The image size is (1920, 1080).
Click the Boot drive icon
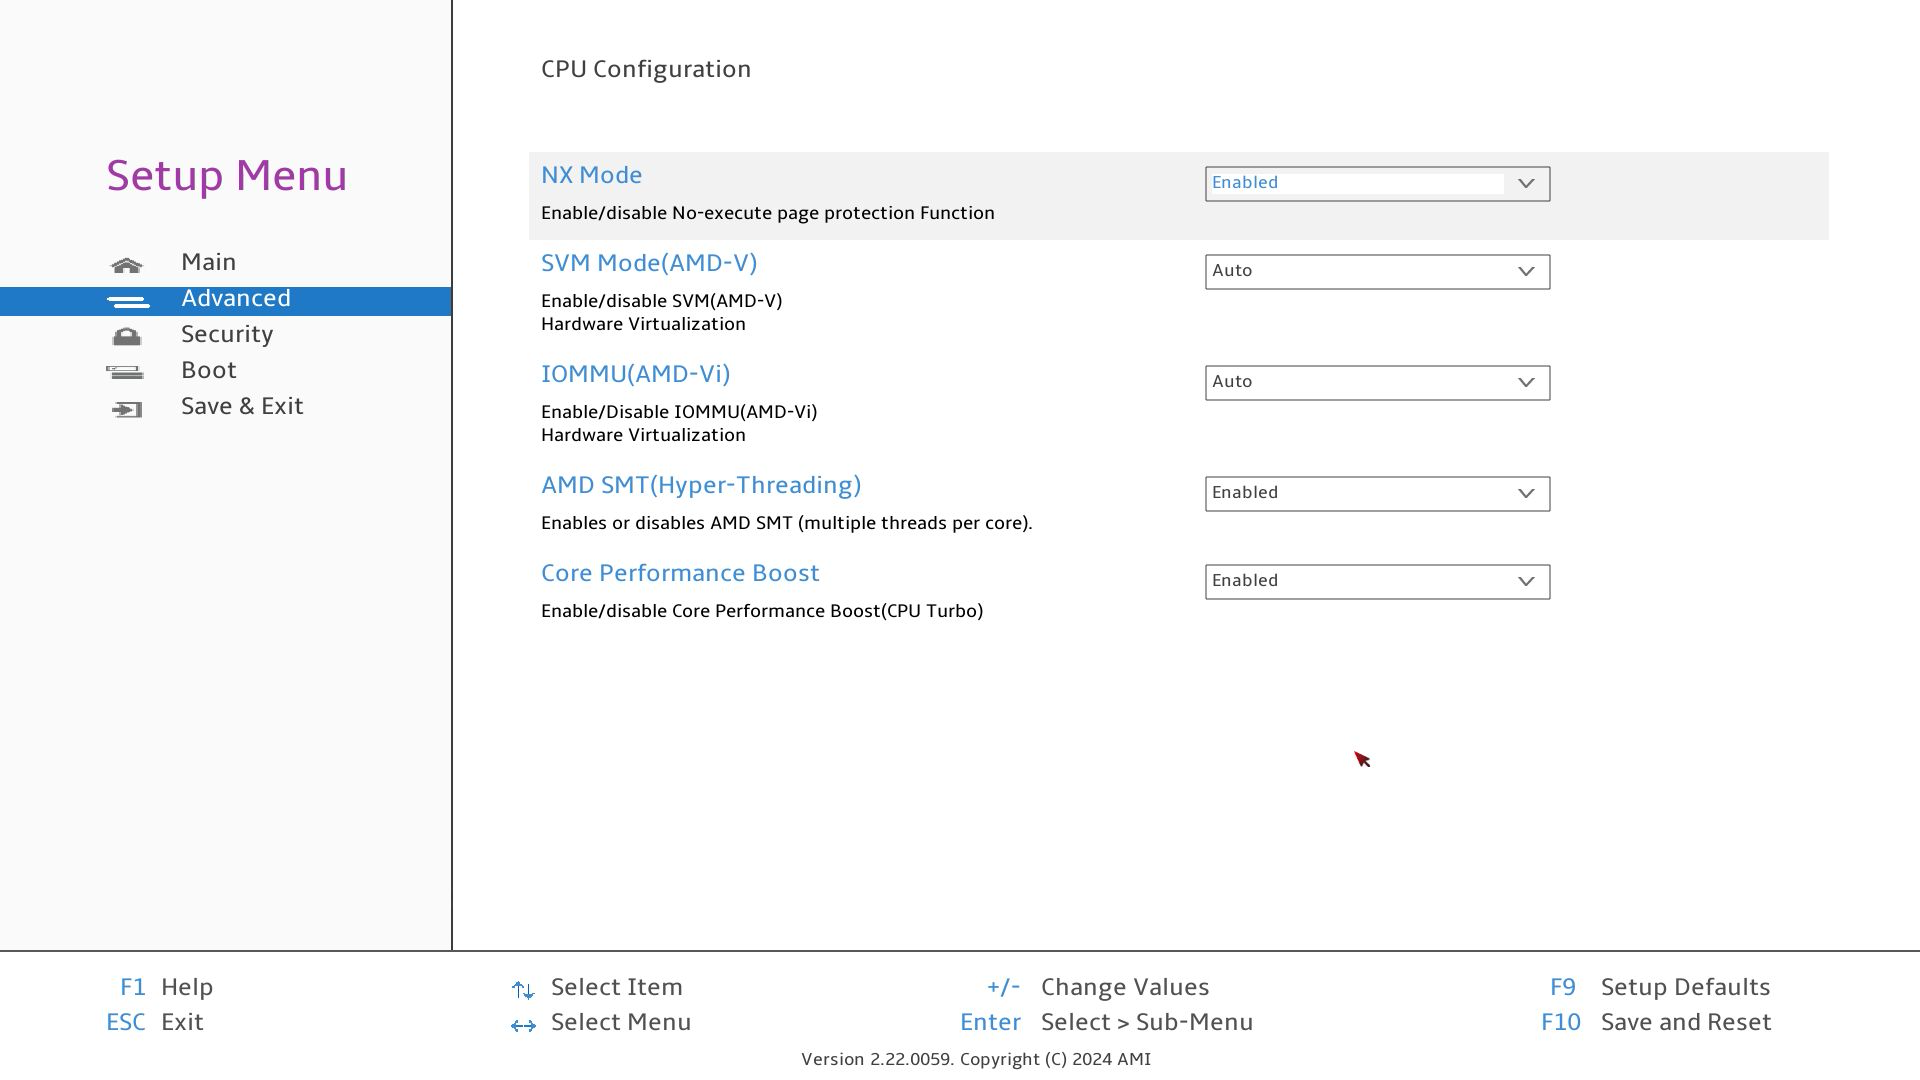coord(125,373)
